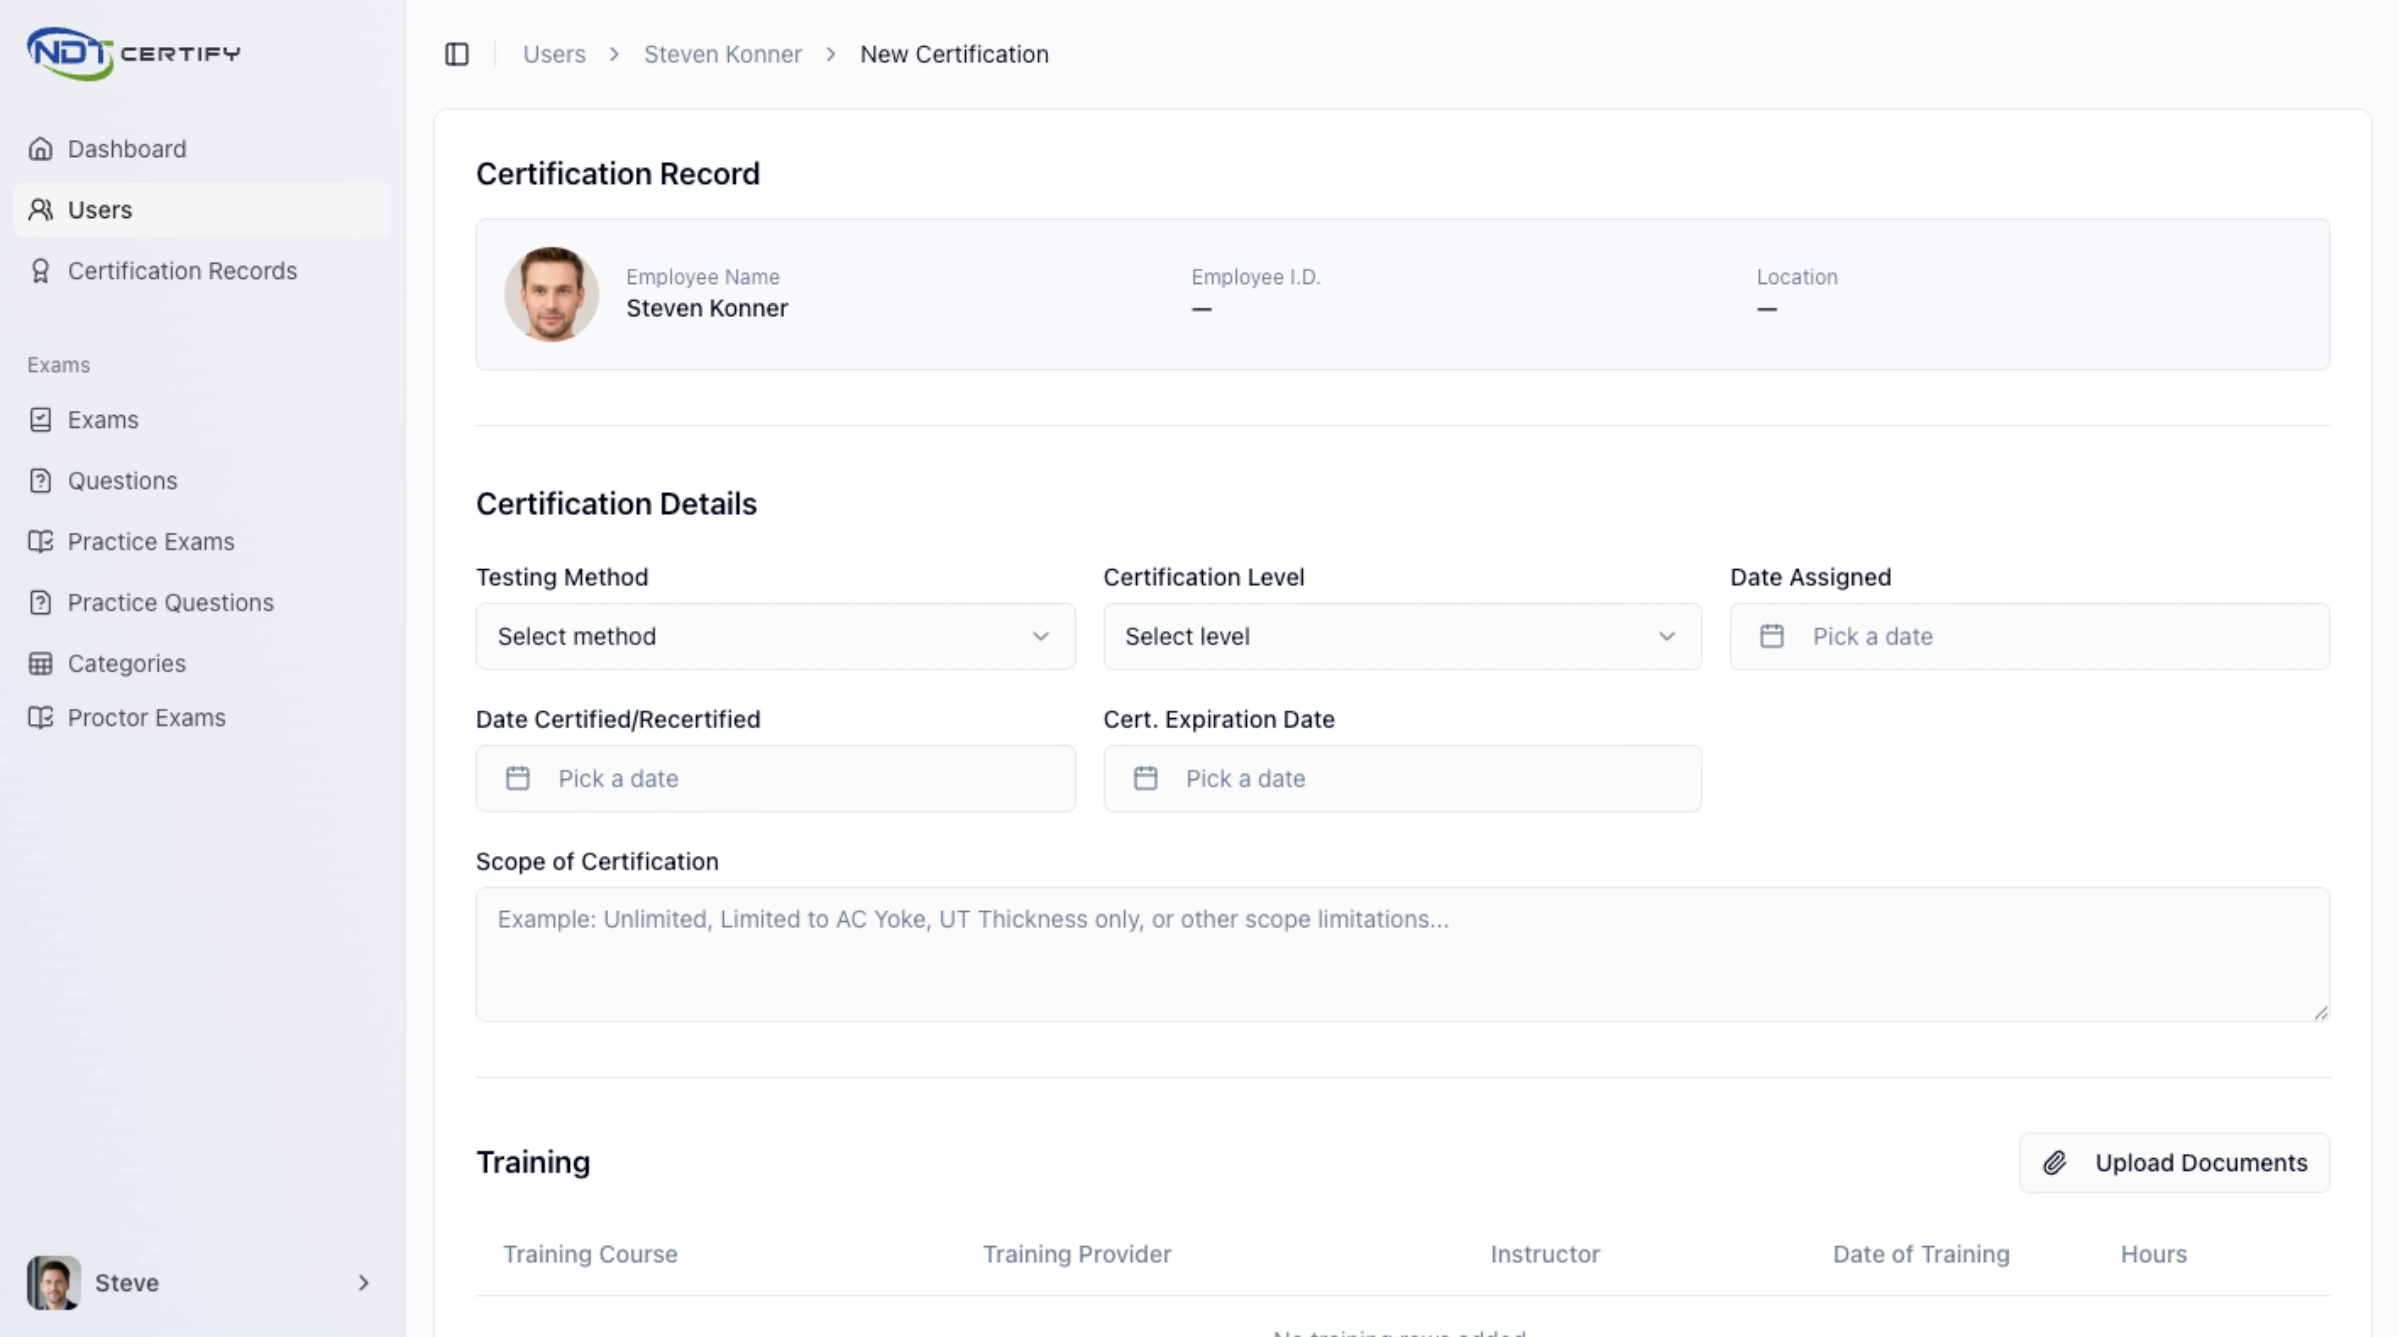Viewport: 2399px width, 1337px height.
Task: Expand the Steve user menu chevron
Action: (x=363, y=1282)
